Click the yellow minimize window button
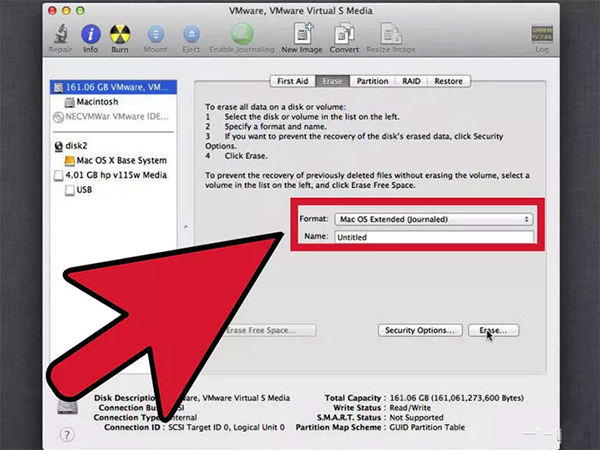The width and height of the screenshot is (600, 450). pos(66,11)
